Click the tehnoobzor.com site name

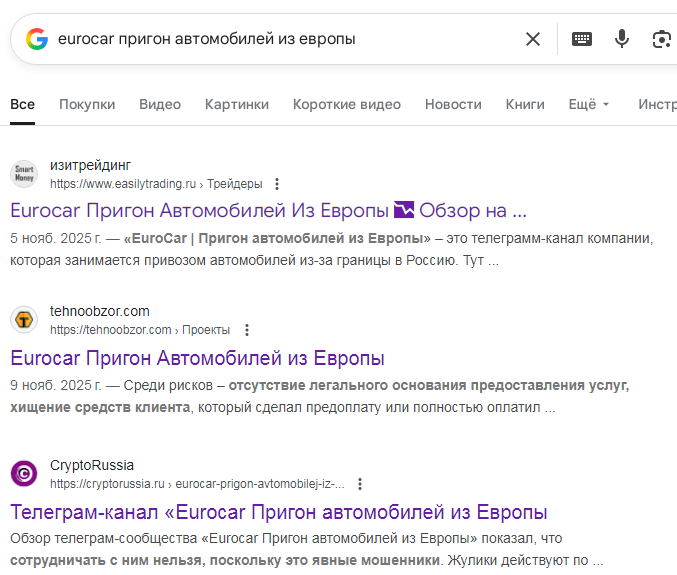(x=100, y=311)
